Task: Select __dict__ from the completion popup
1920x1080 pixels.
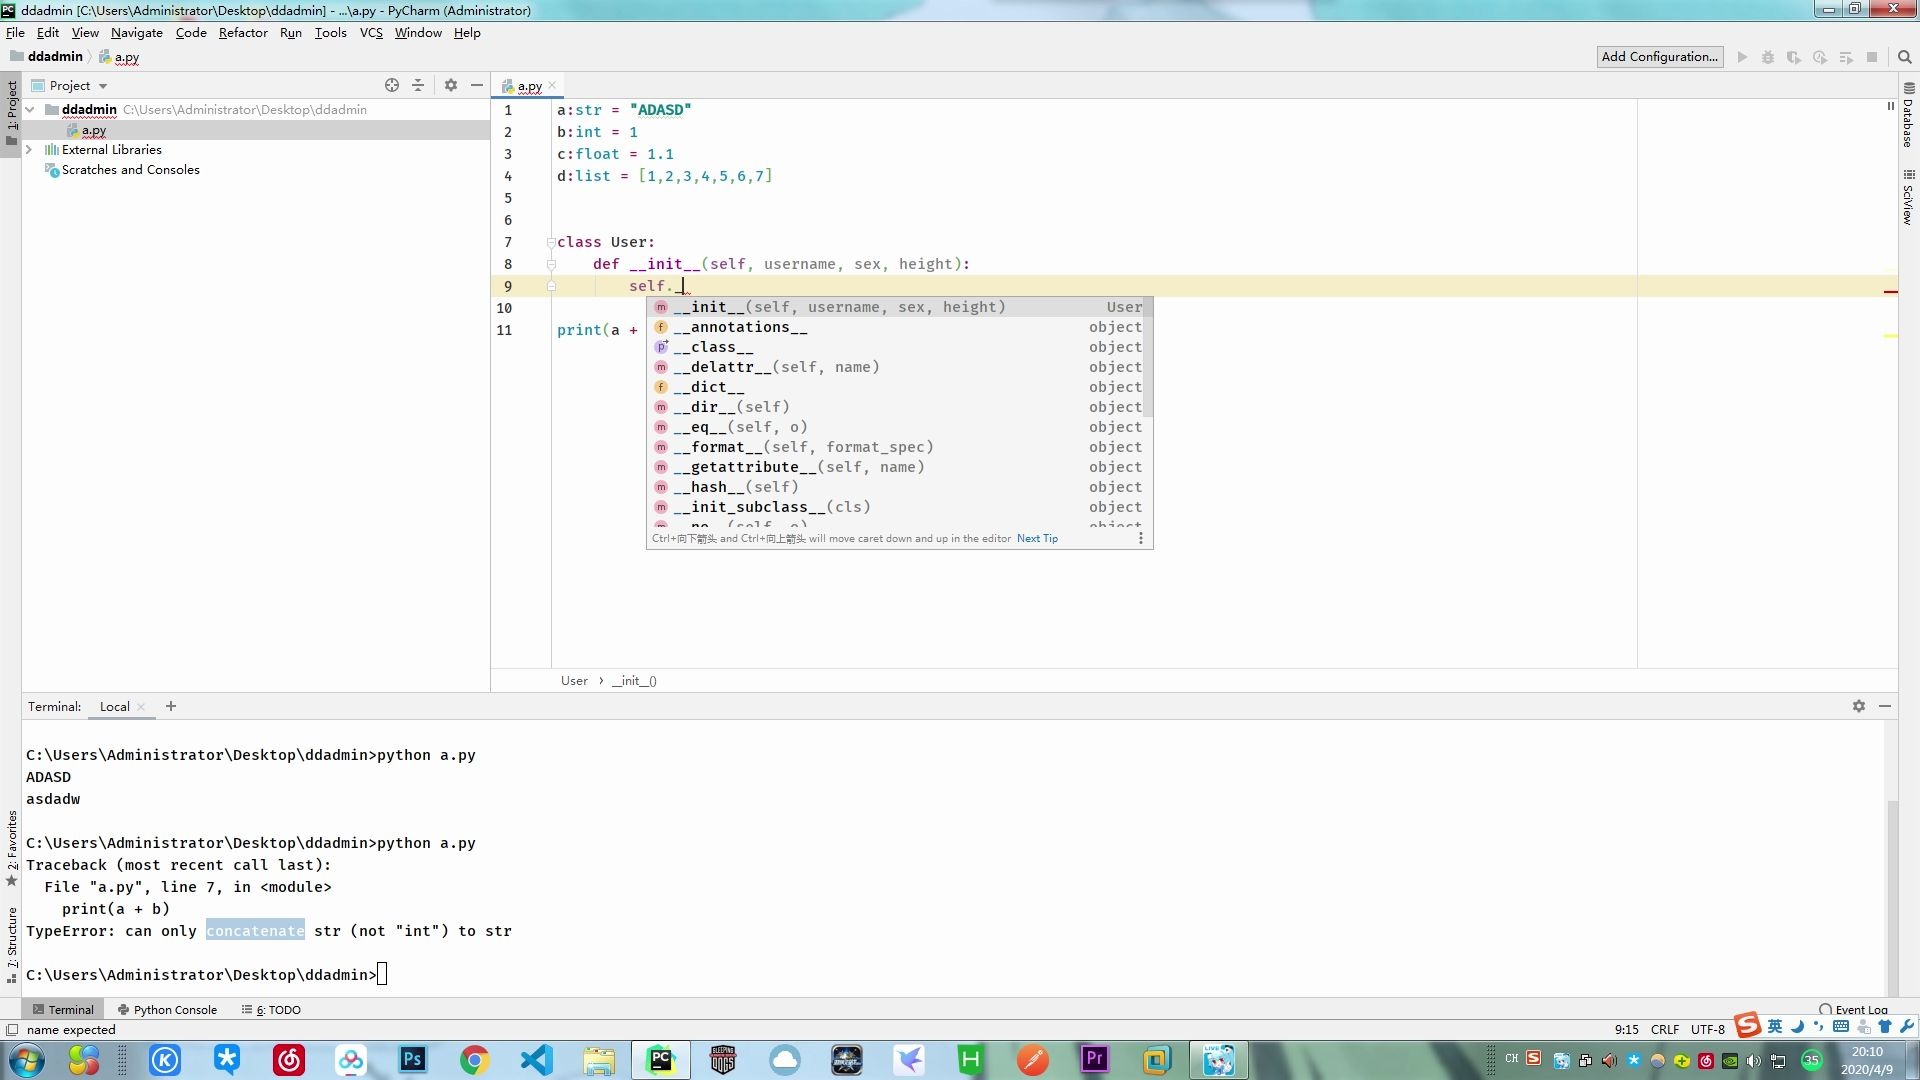Action: 711,387
